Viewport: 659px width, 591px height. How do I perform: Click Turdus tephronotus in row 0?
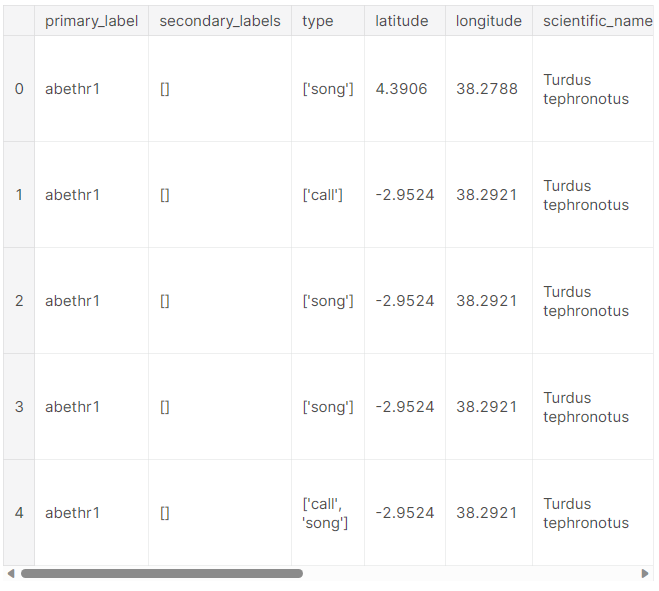[586, 89]
